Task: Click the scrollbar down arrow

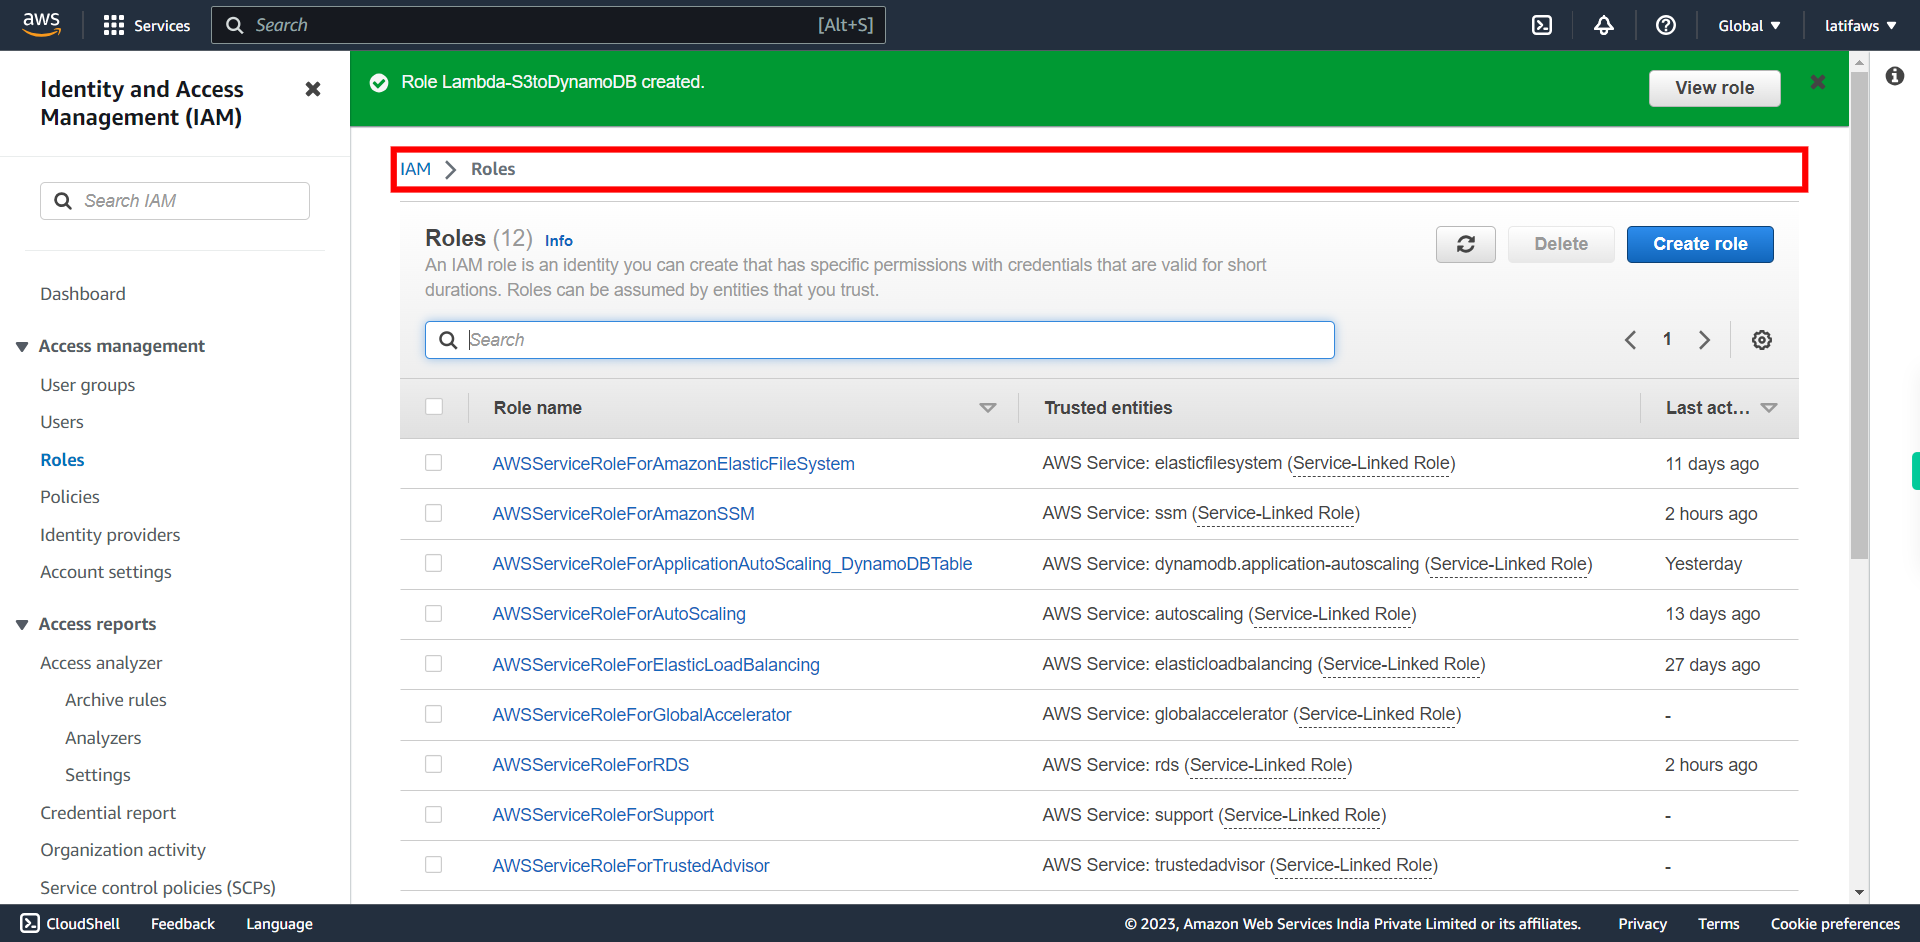Action: [1859, 892]
